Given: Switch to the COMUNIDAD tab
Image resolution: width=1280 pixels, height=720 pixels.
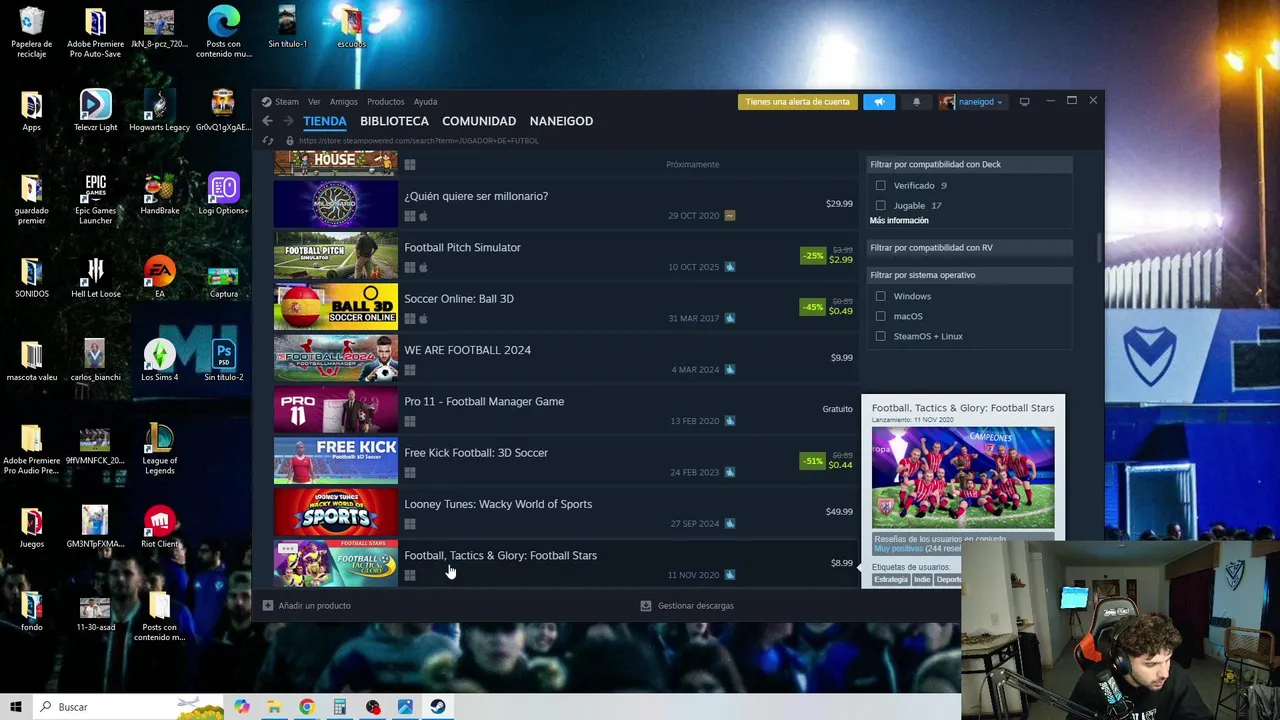Looking at the screenshot, I should click(x=479, y=121).
